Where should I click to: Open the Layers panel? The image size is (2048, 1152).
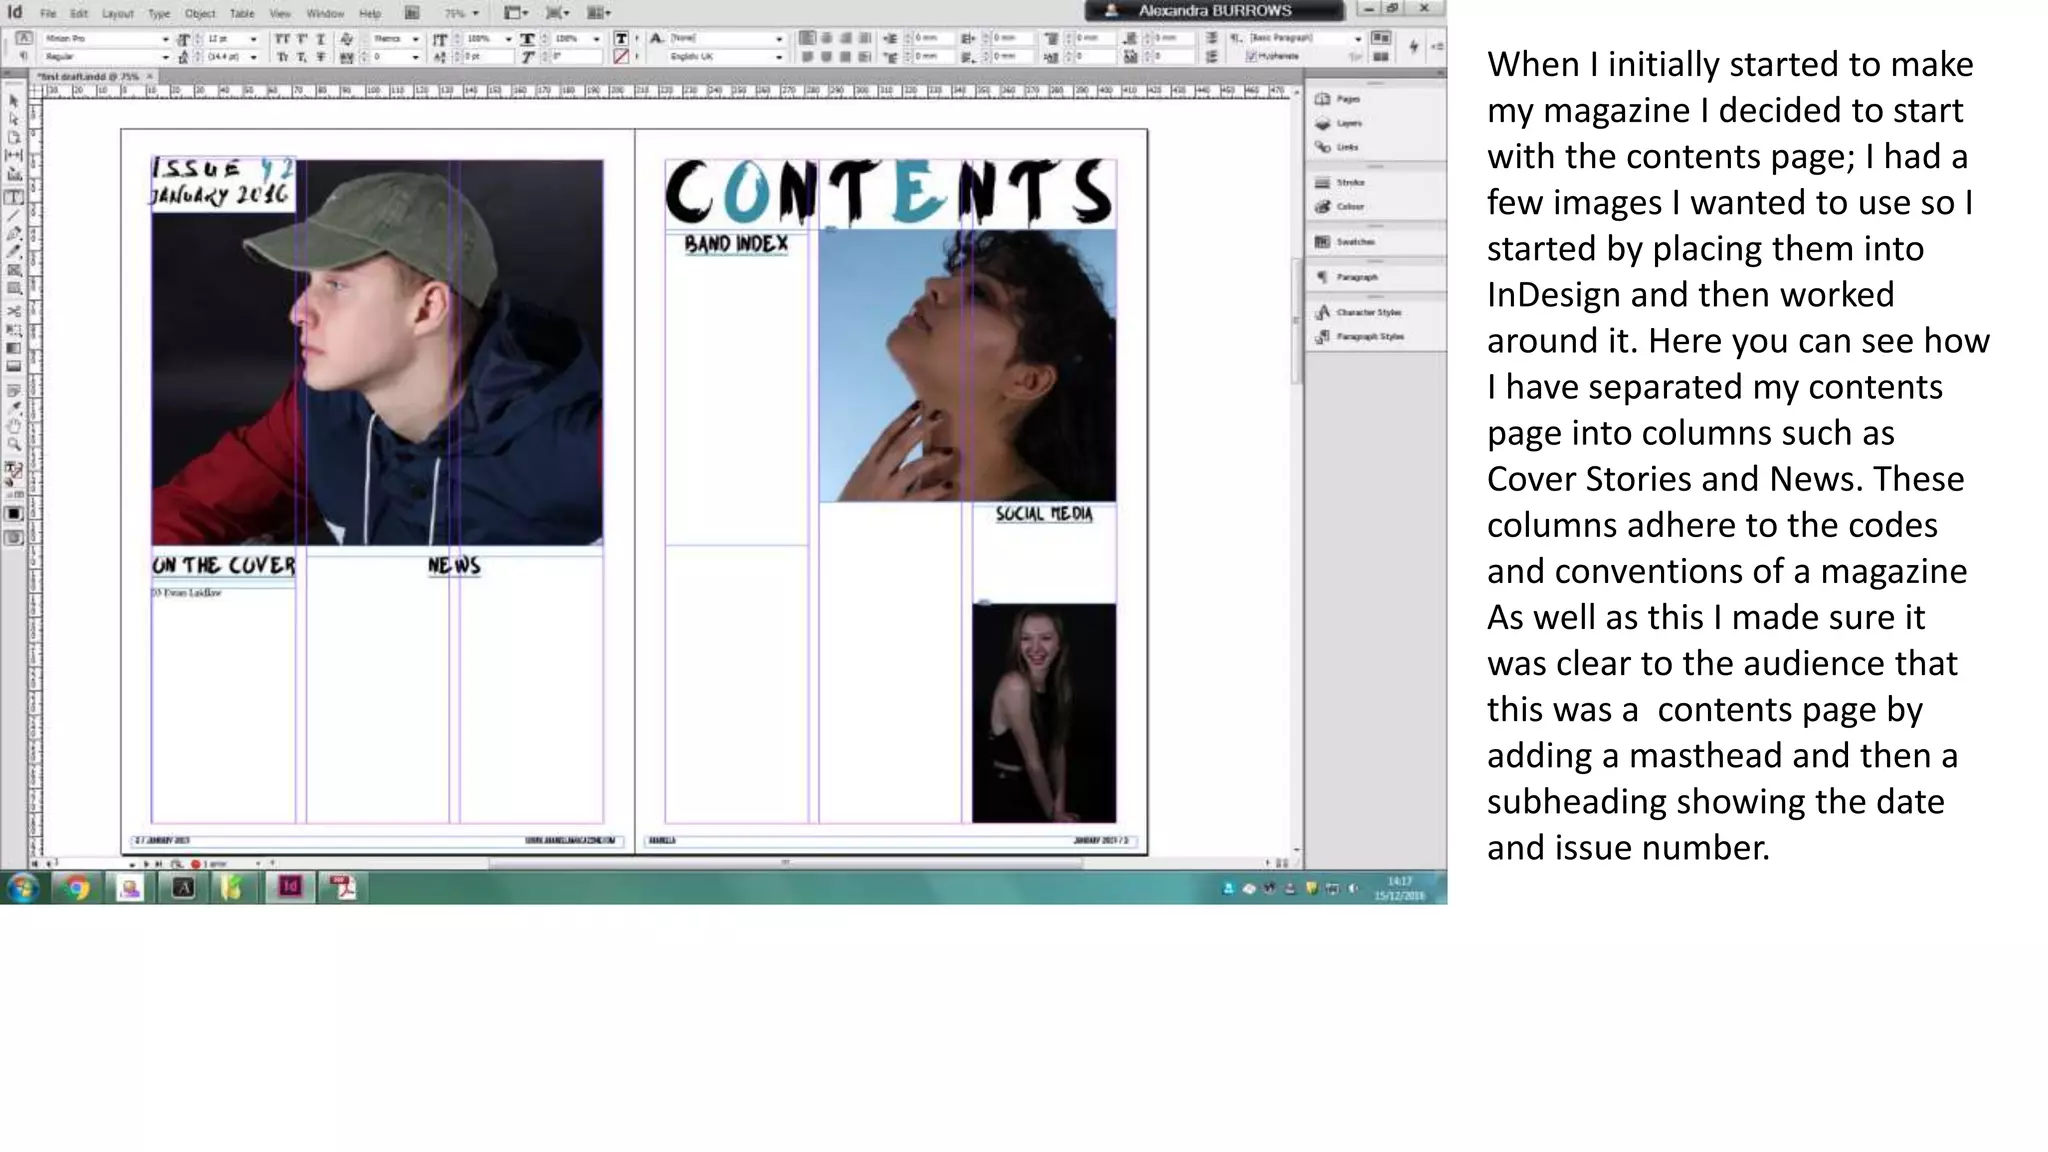(1340, 123)
